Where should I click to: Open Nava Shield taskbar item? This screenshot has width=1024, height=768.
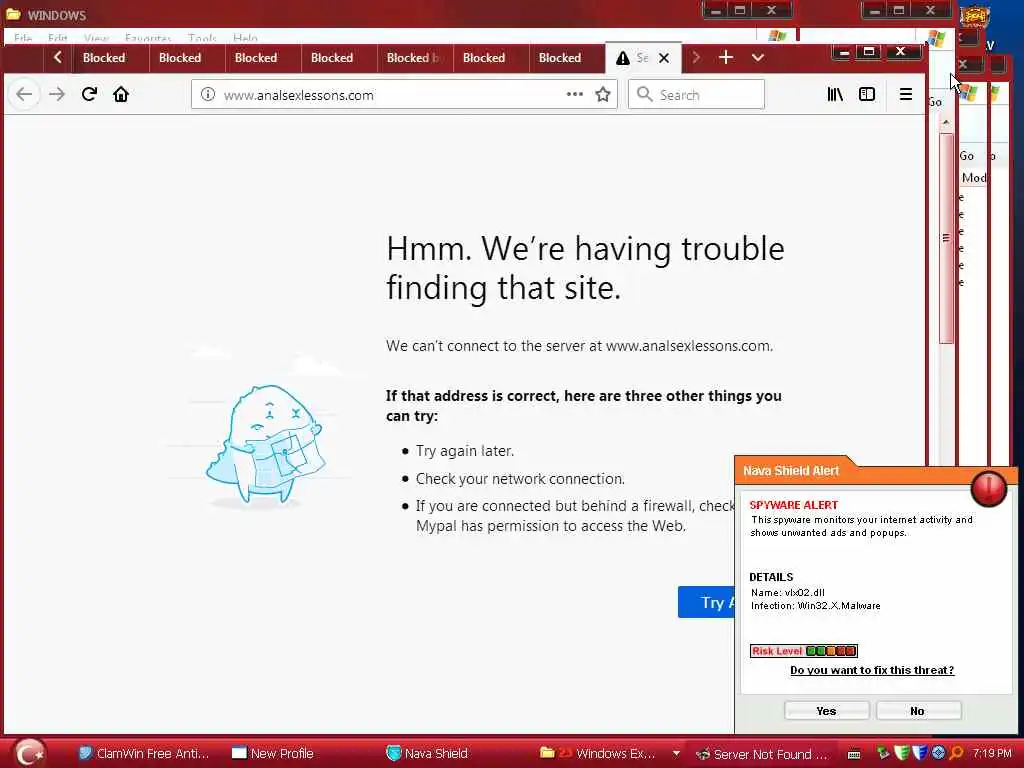tap(428, 753)
